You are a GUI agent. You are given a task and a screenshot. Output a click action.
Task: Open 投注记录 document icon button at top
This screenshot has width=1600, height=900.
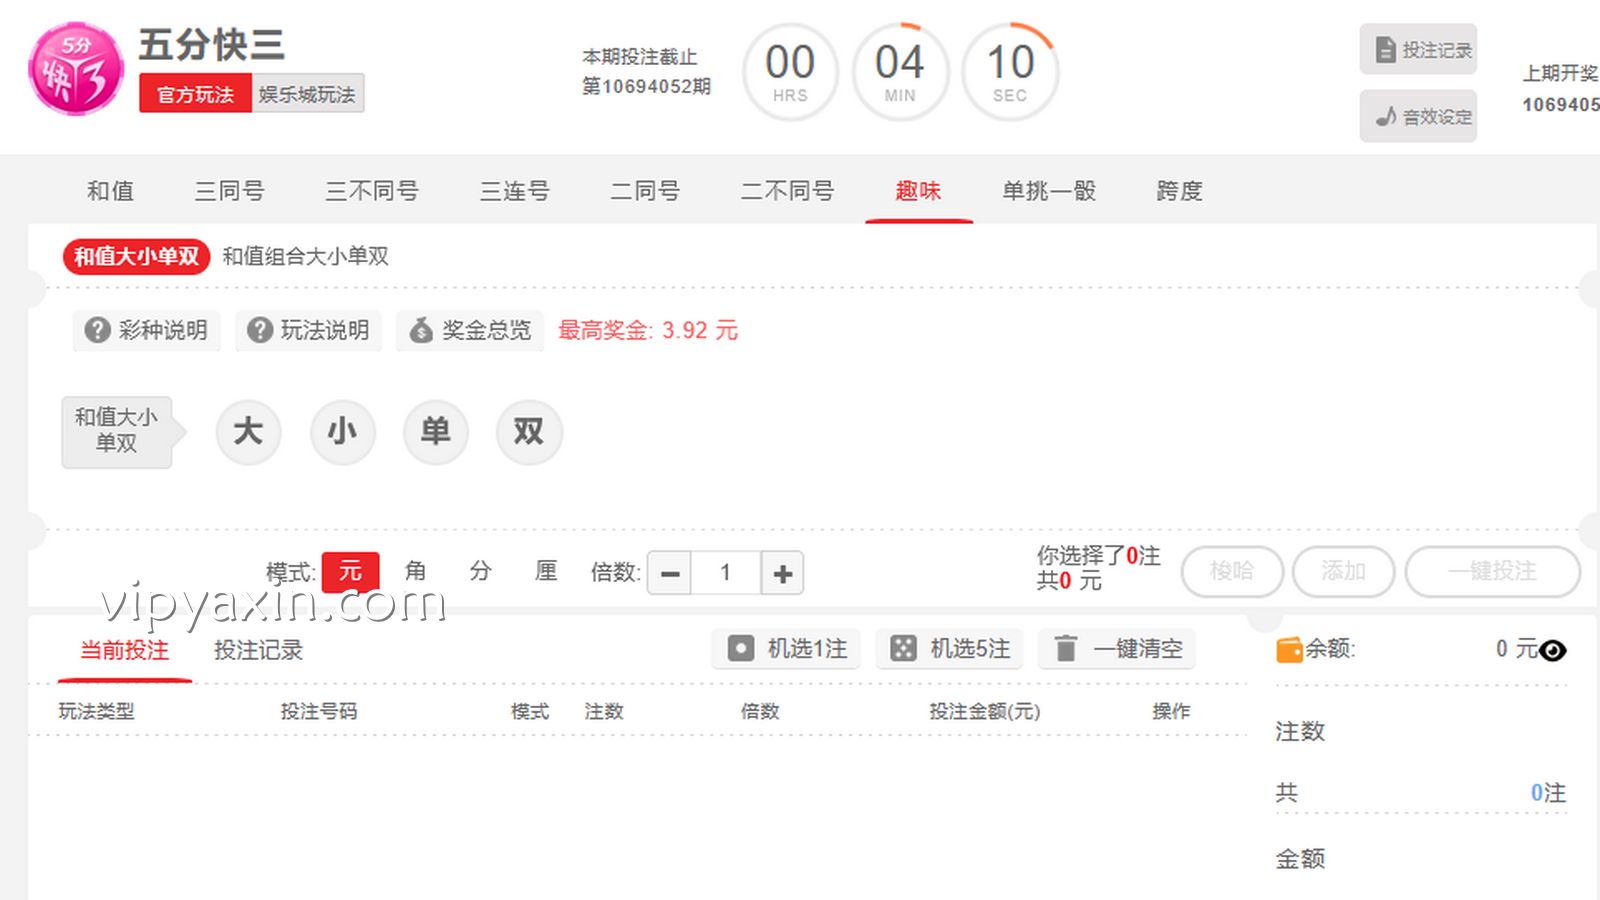tap(1417, 49)
